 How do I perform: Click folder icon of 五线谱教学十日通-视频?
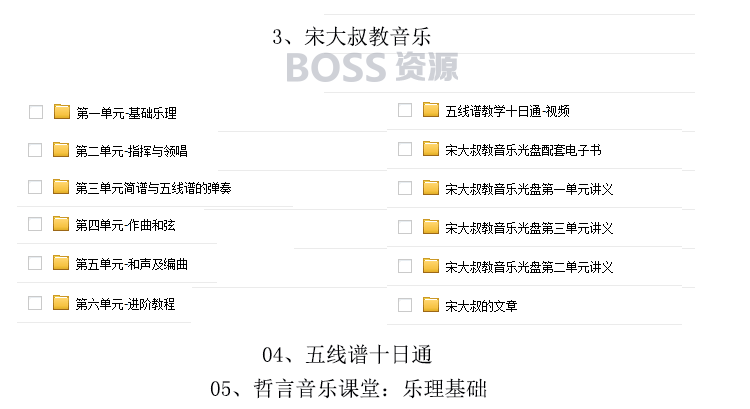point(431,110)
